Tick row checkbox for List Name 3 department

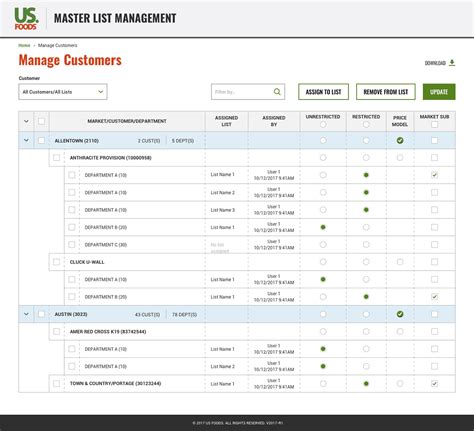point(72,210)
